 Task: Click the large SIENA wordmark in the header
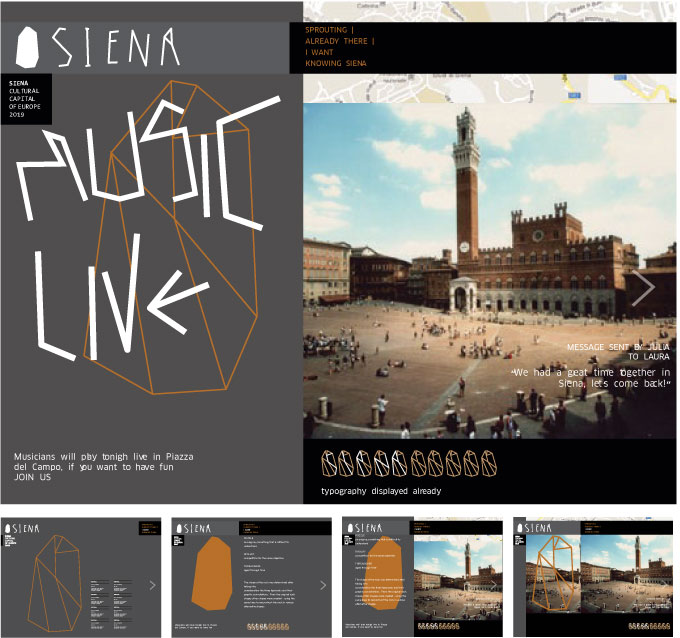coord(116,47)
